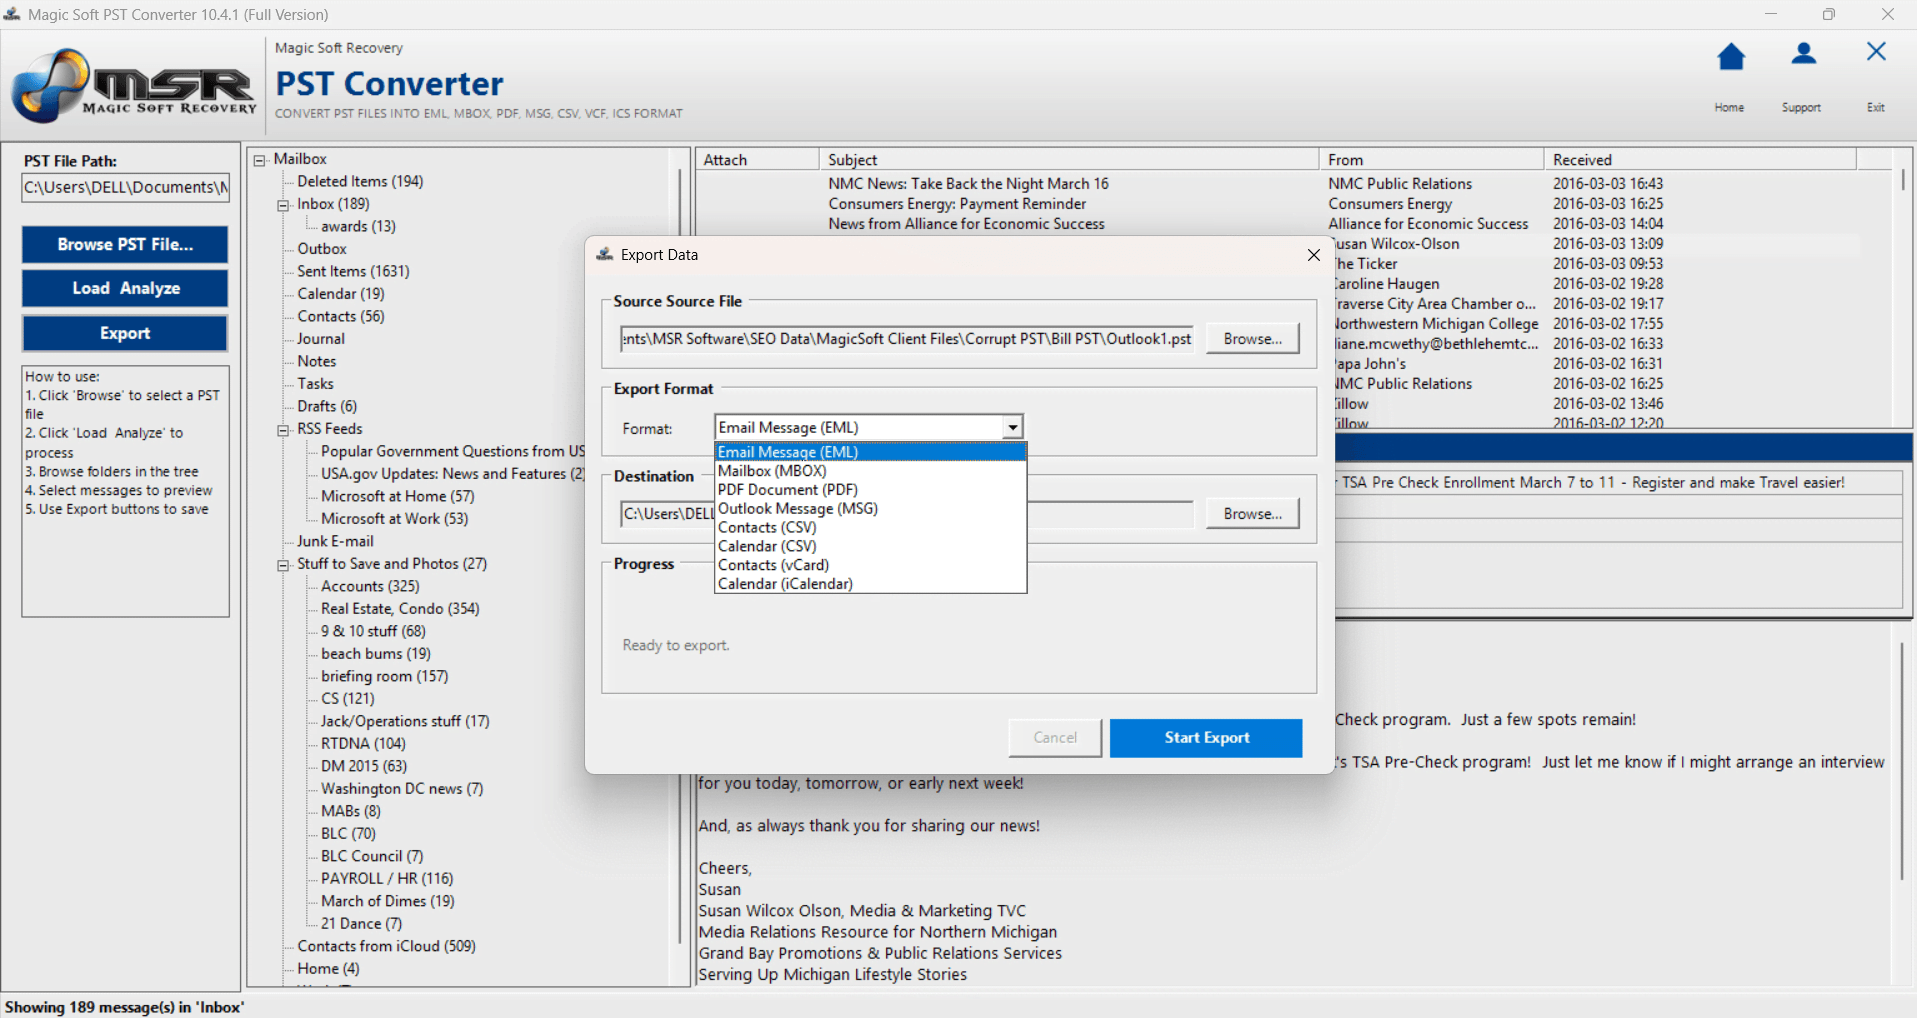Choose Mailbox (MBOX) format option
The width and height of the screenshot is (1917, 1018).
[871, 471]
